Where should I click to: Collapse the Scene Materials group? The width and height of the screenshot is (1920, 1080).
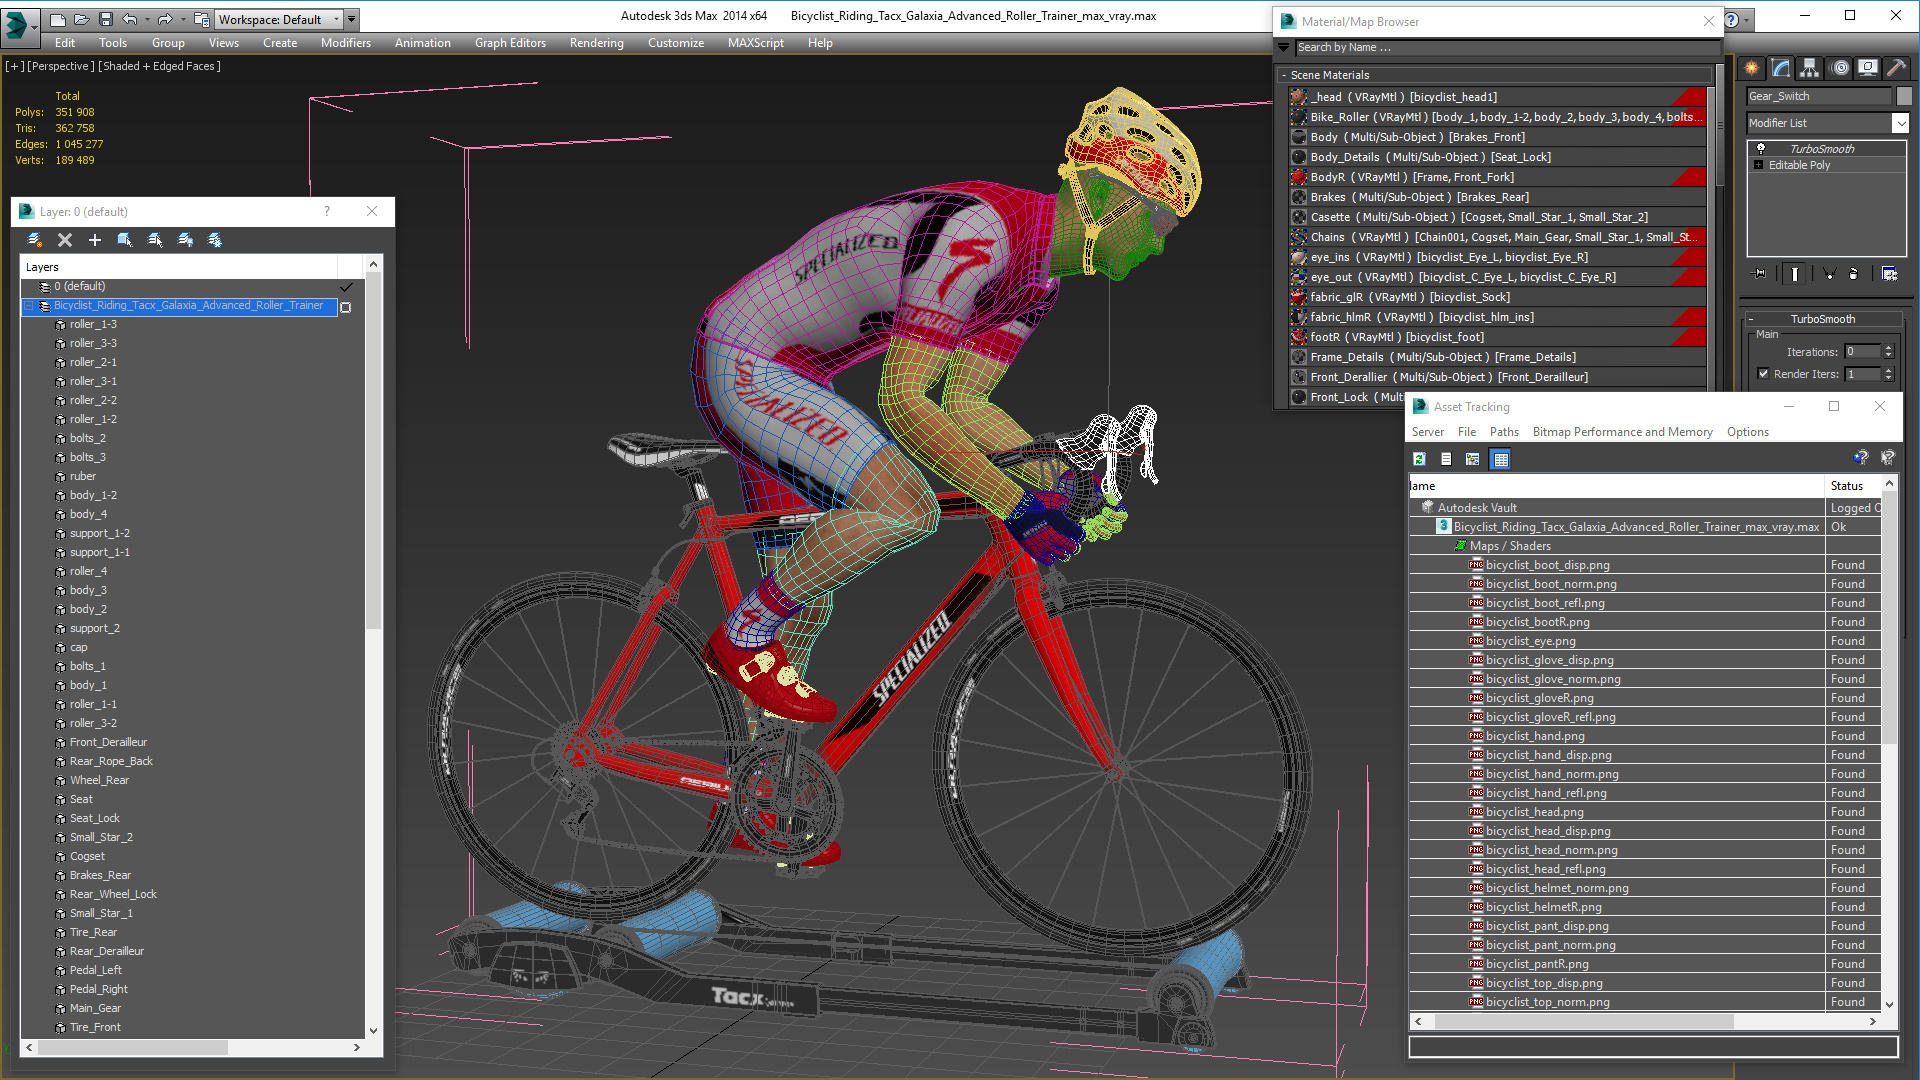1284,76
